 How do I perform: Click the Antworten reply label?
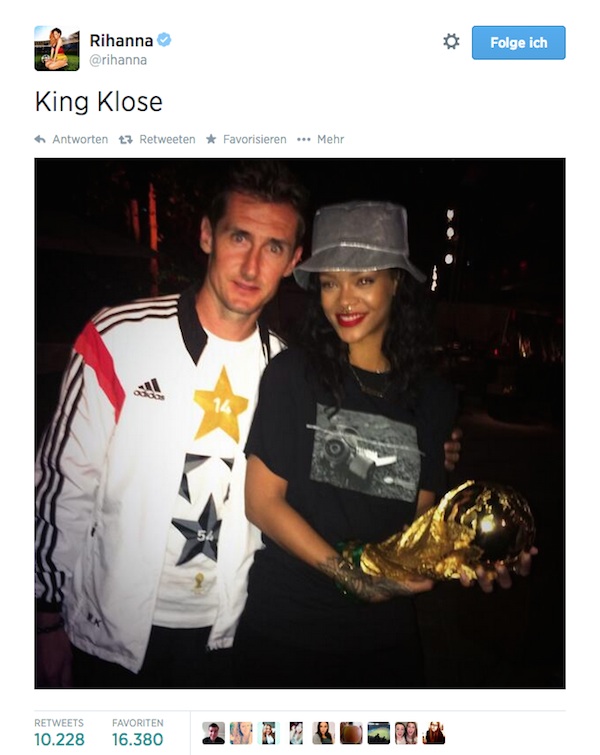point(80,140)
